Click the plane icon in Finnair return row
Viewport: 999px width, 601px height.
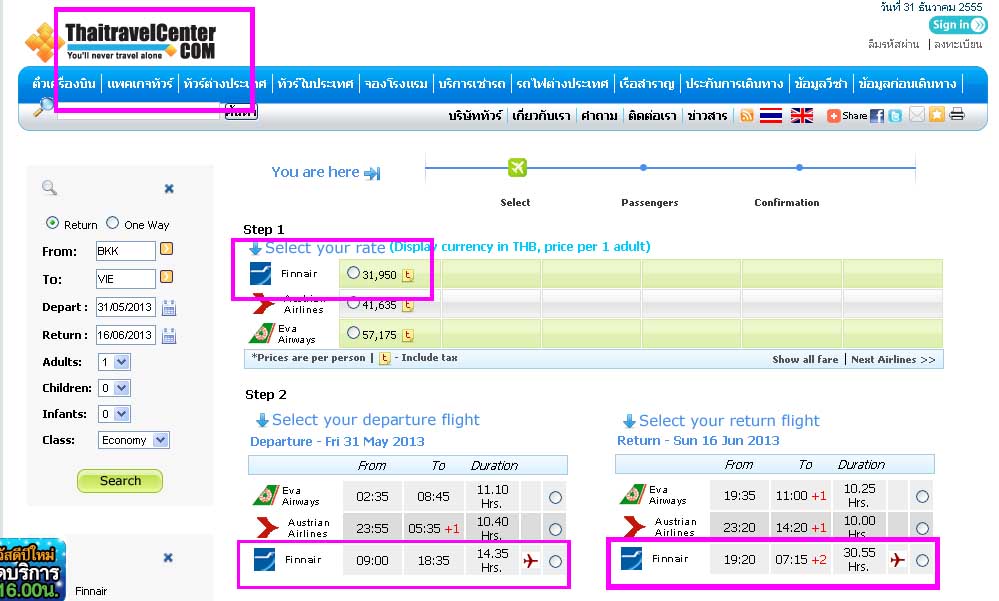897,560
